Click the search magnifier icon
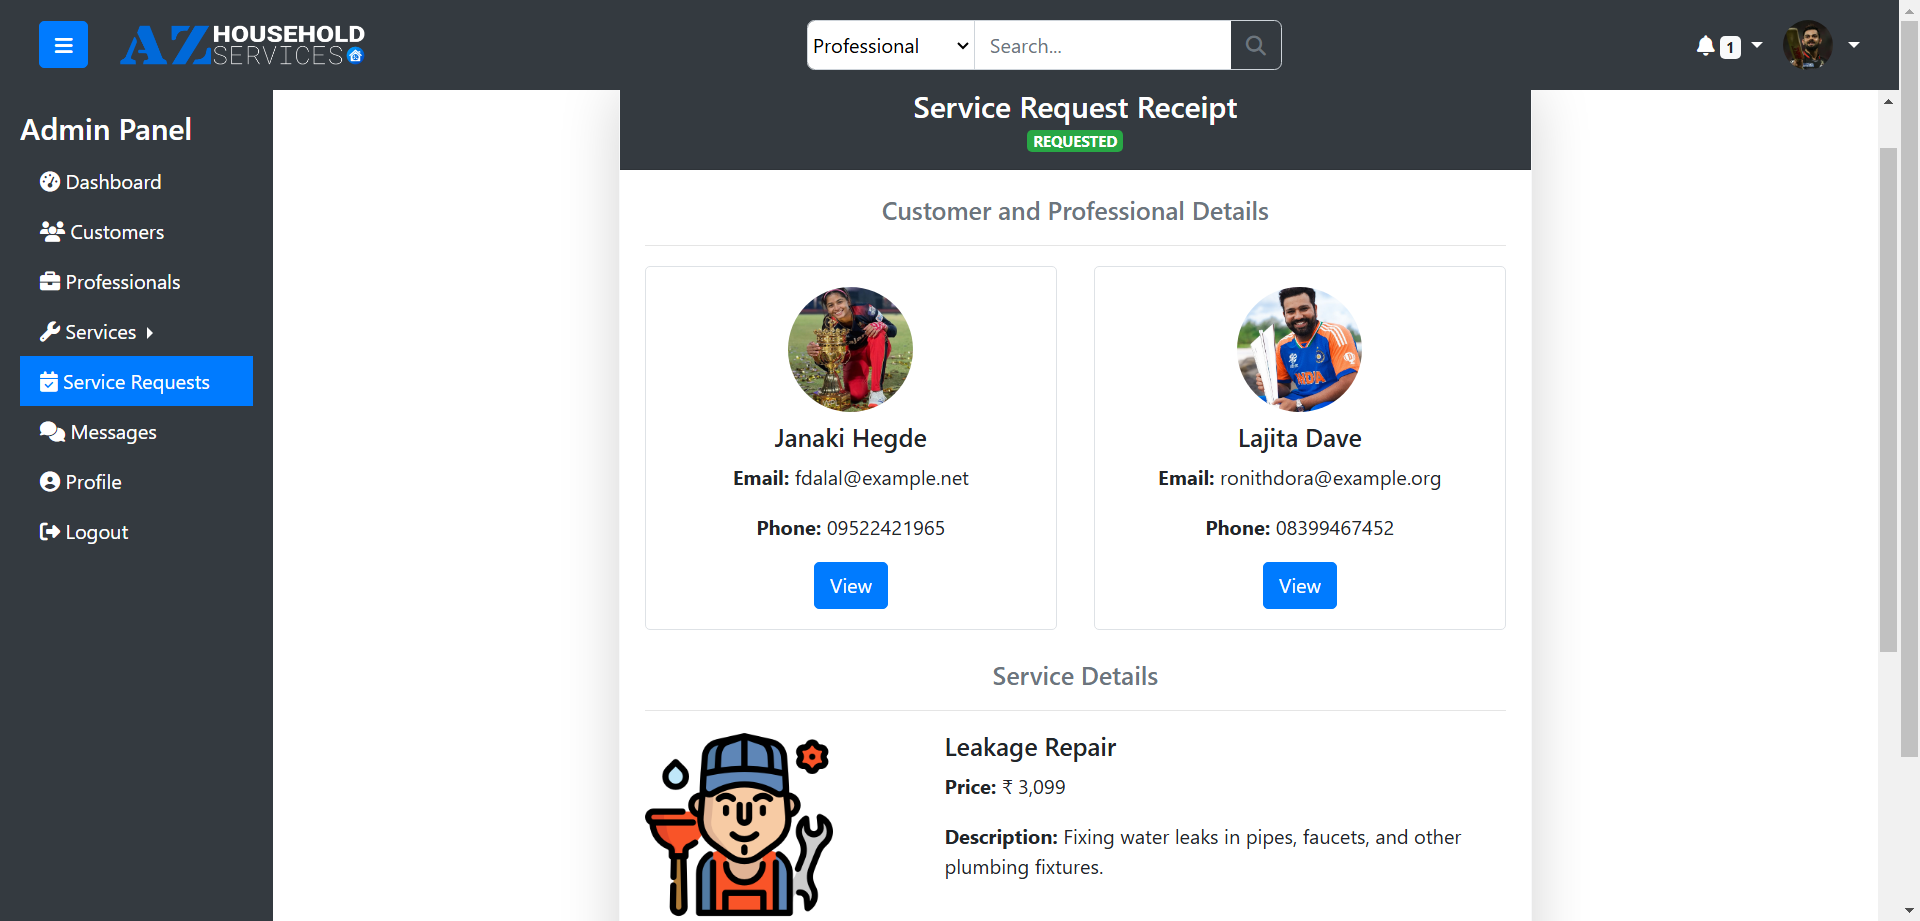 [x=1255, y=45]
